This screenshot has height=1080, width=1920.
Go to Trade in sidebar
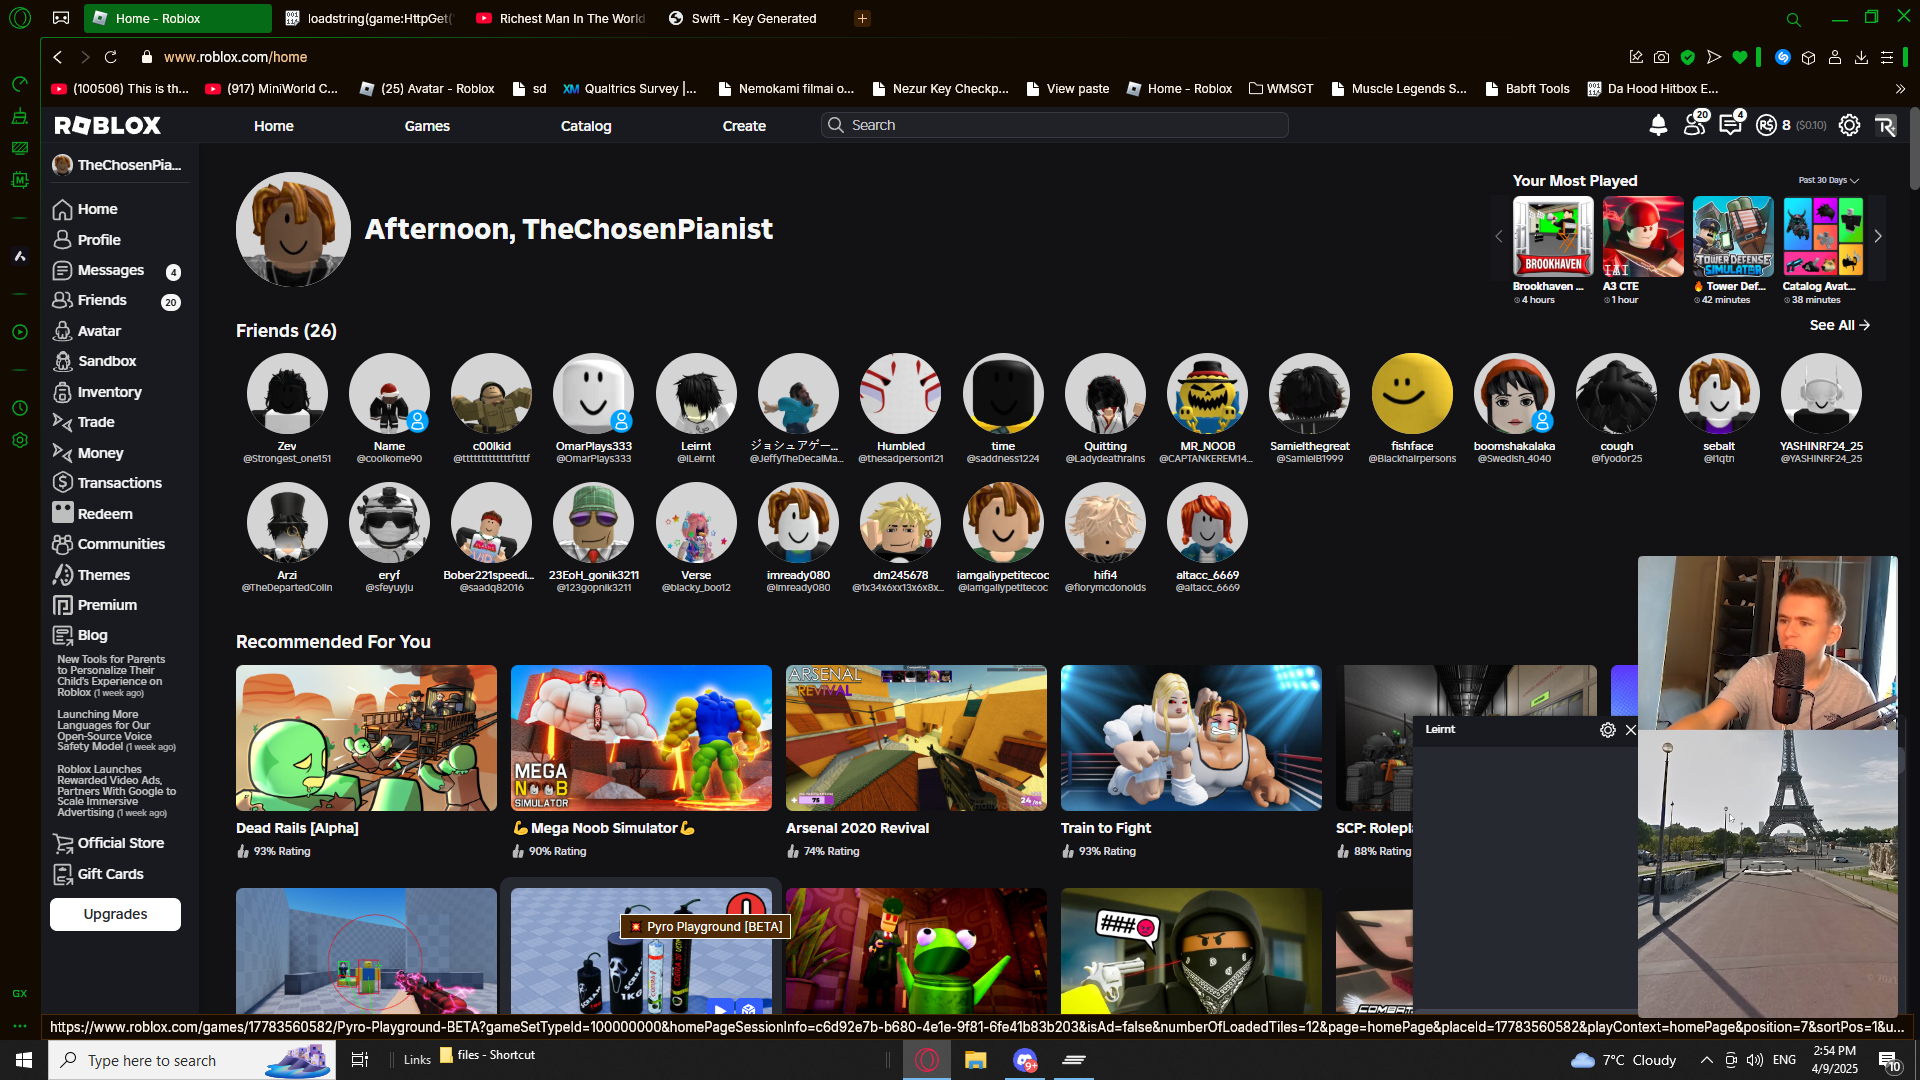click(96, 422)
